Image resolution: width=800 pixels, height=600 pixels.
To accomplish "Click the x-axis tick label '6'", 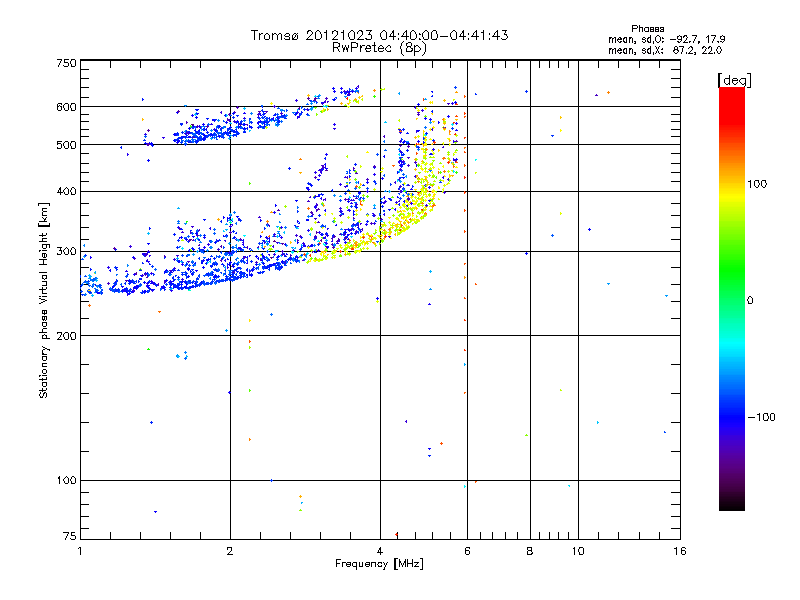I will (x=467, y=551).
